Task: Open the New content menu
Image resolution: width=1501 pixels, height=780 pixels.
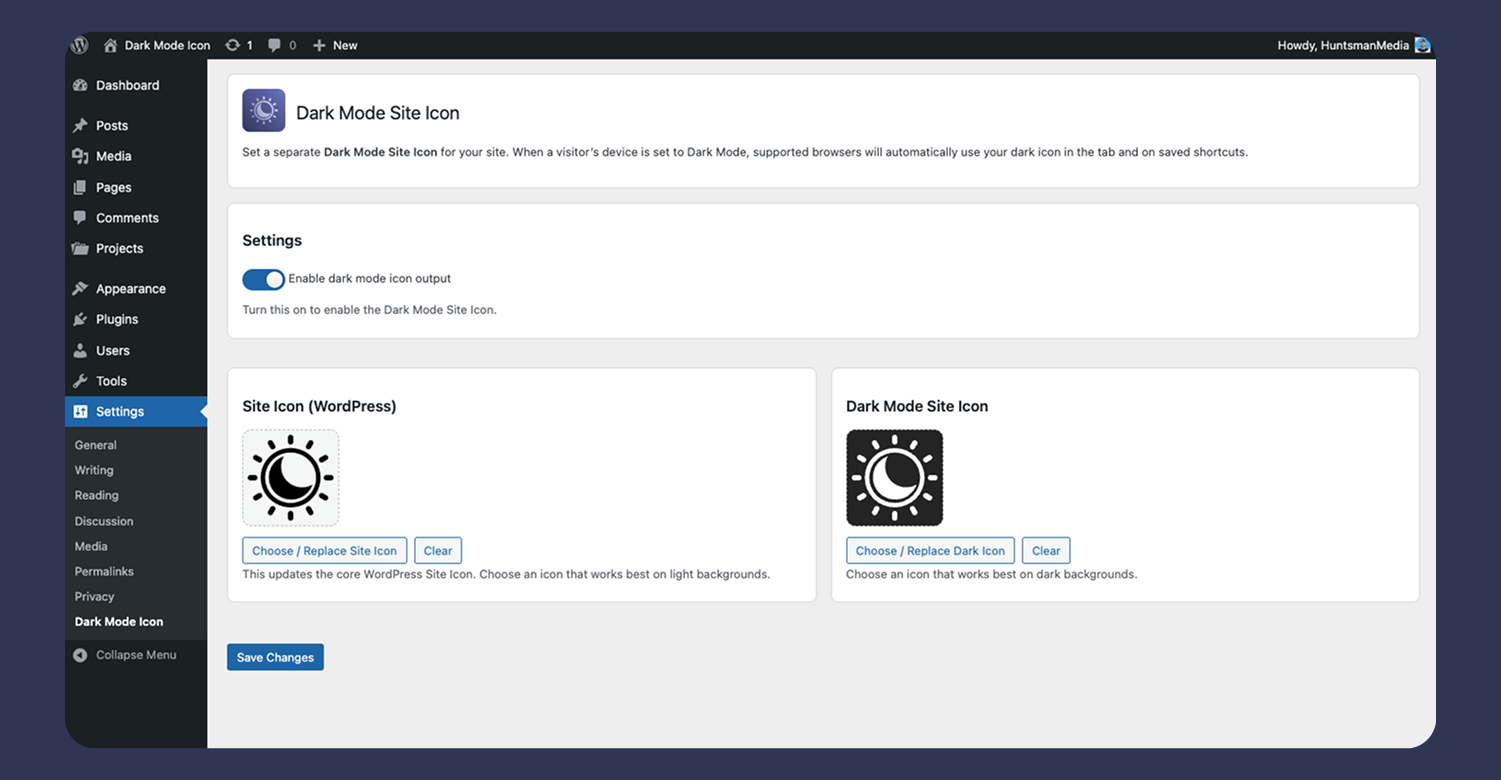Action: [334, 44]
